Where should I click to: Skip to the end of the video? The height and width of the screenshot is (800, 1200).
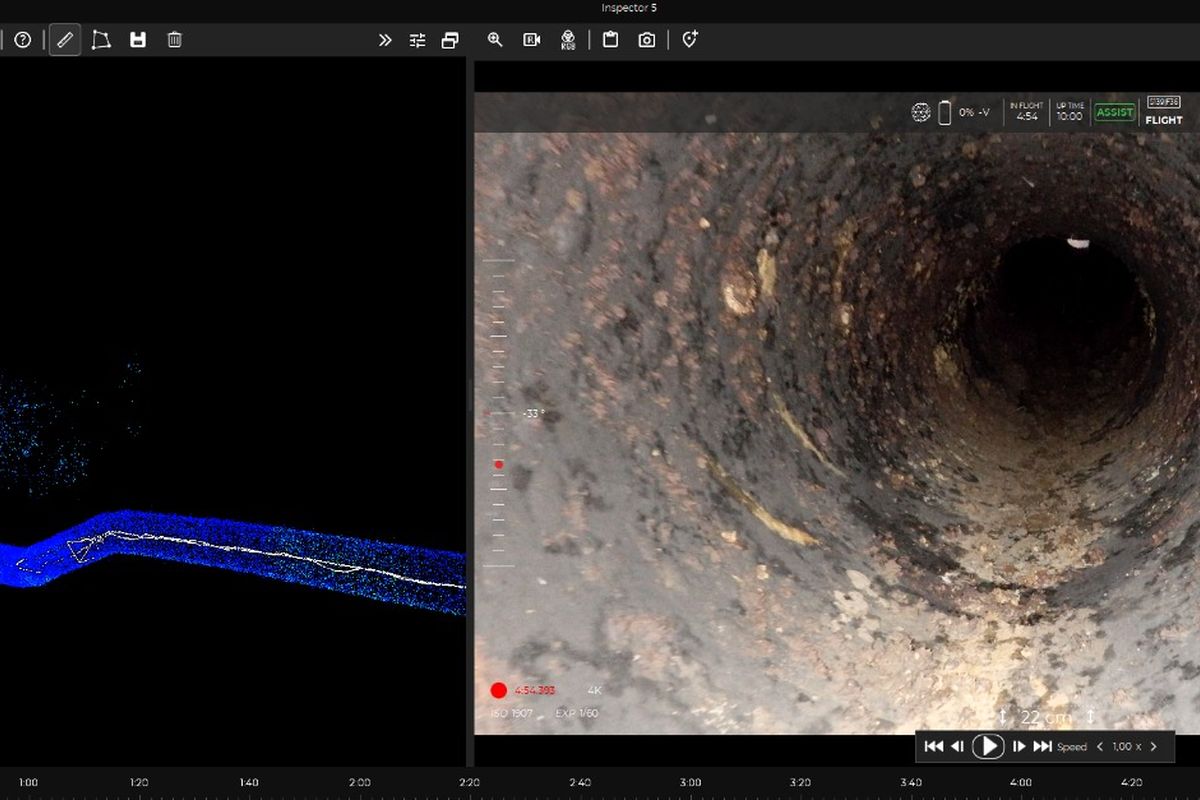pos(1042,746)
